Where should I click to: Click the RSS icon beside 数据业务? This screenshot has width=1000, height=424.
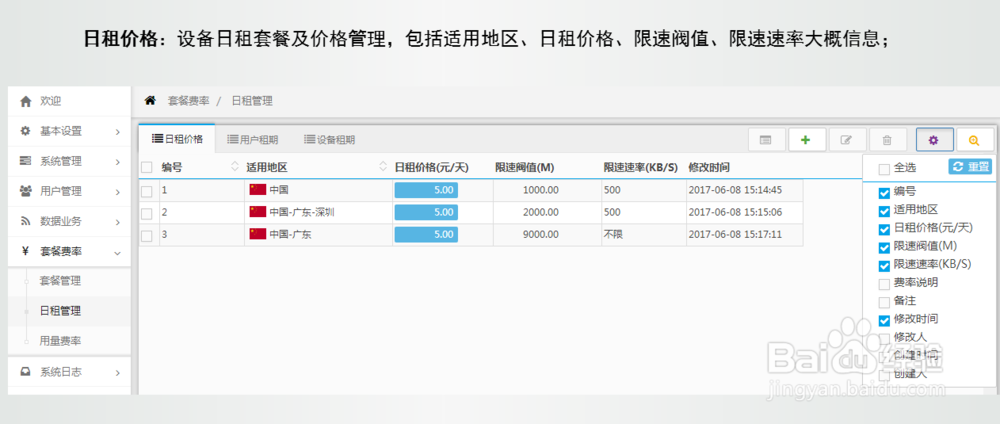click(26, 221)
